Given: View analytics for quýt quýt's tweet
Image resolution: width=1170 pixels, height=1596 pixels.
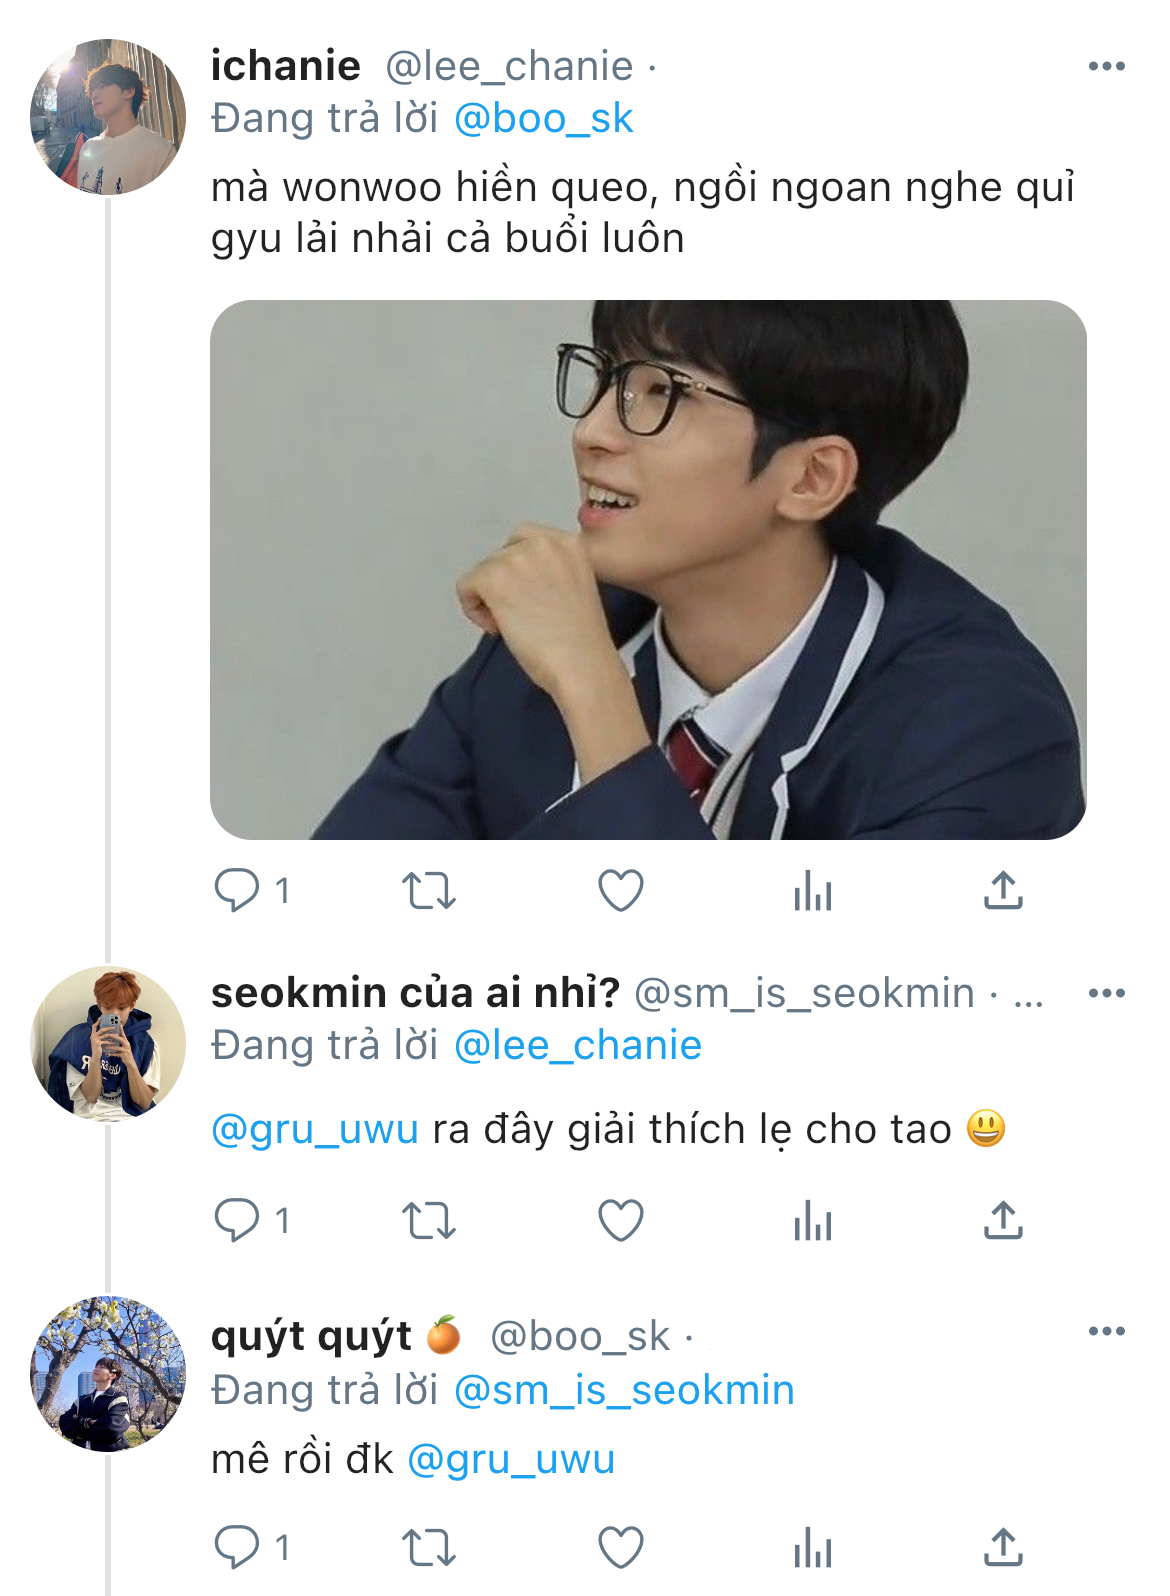Looking at the screenshot, I should [813, 1547].
